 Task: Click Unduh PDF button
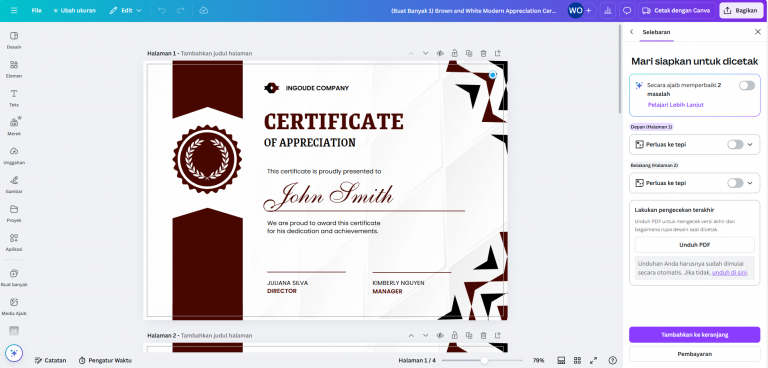coord(695,245)
